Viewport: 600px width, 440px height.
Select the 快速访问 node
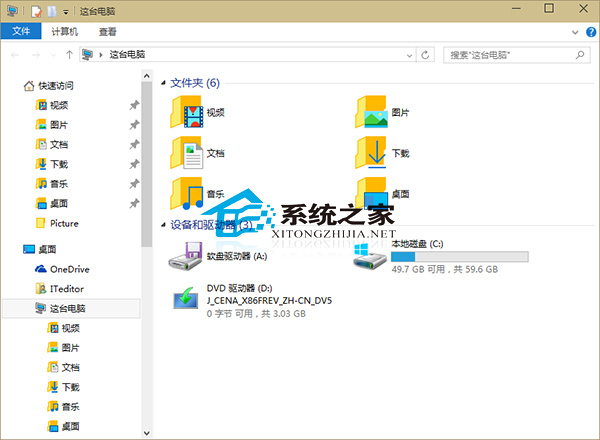pos(48,85)
